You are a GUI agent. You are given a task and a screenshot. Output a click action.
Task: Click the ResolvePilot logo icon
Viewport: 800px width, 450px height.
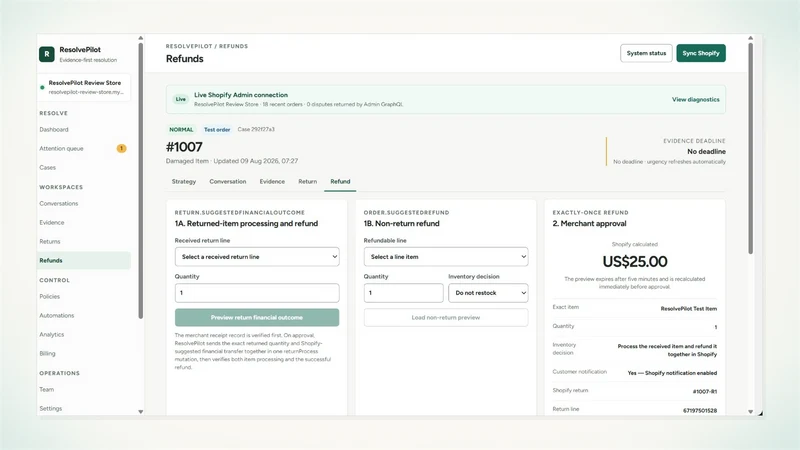point(46,54)
